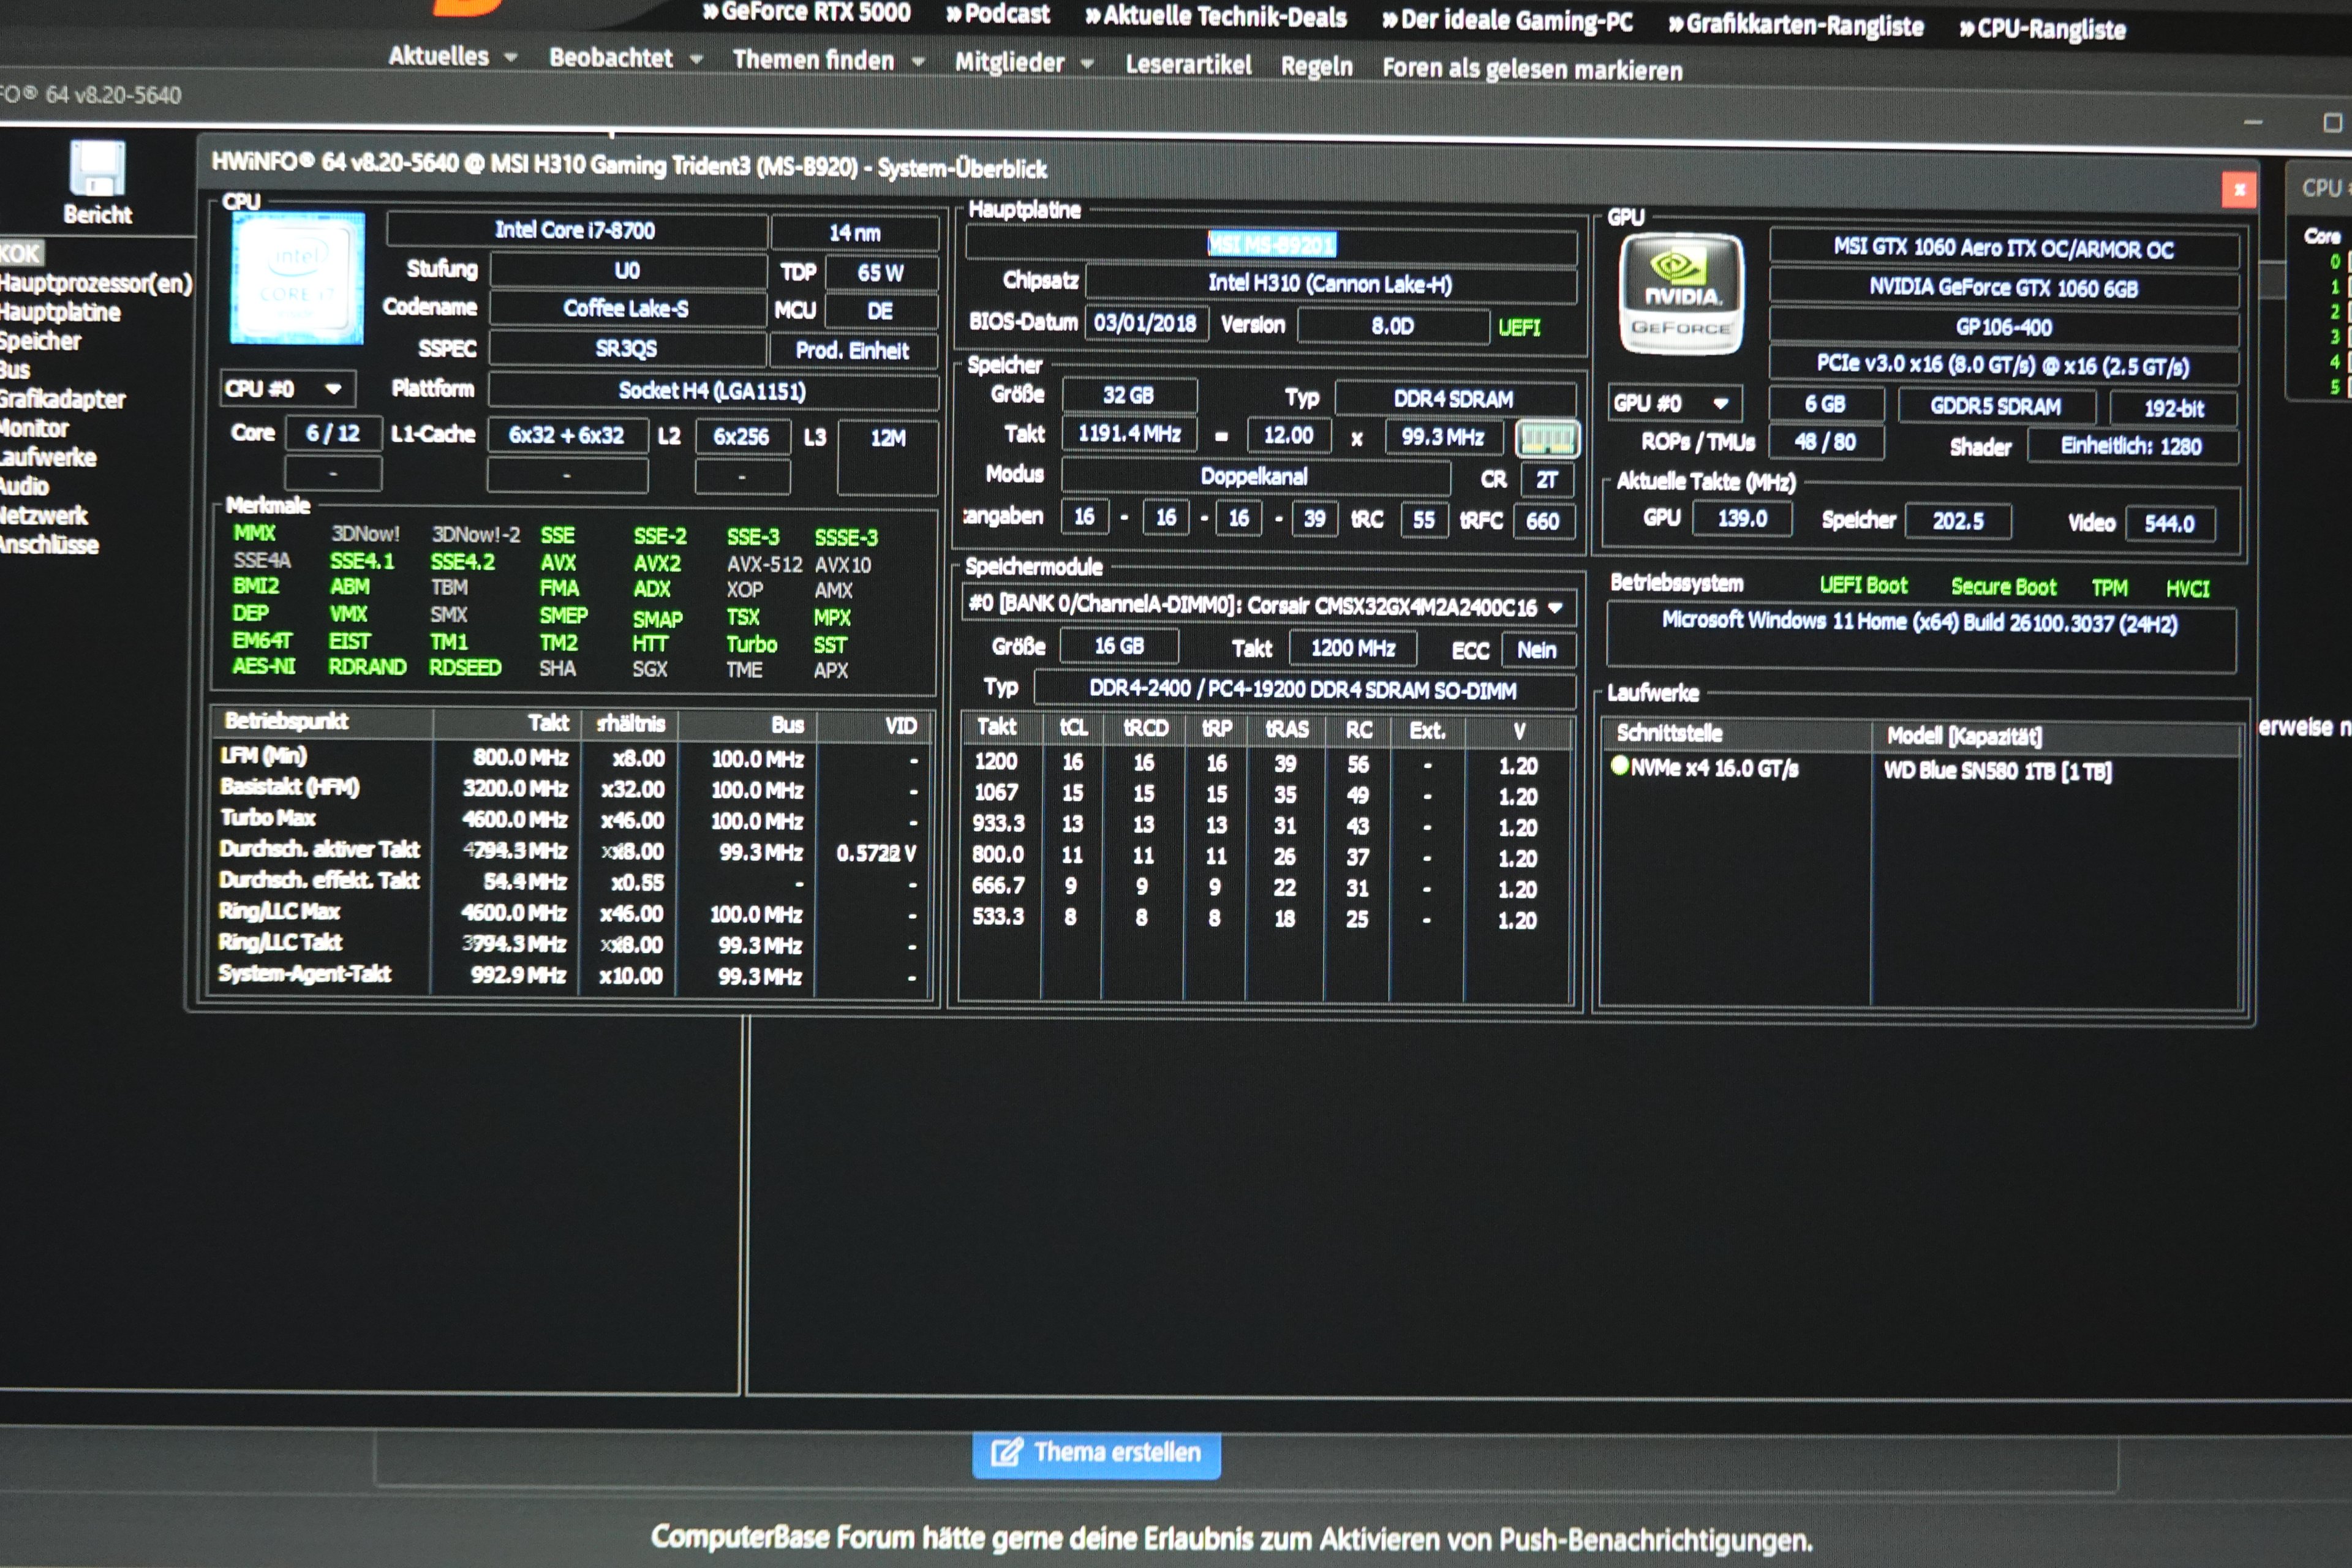Select Grafikadapter in the left tree
Viewport: 2352px width, 1568px height.
pyautogui.click(x=63, y=400)
